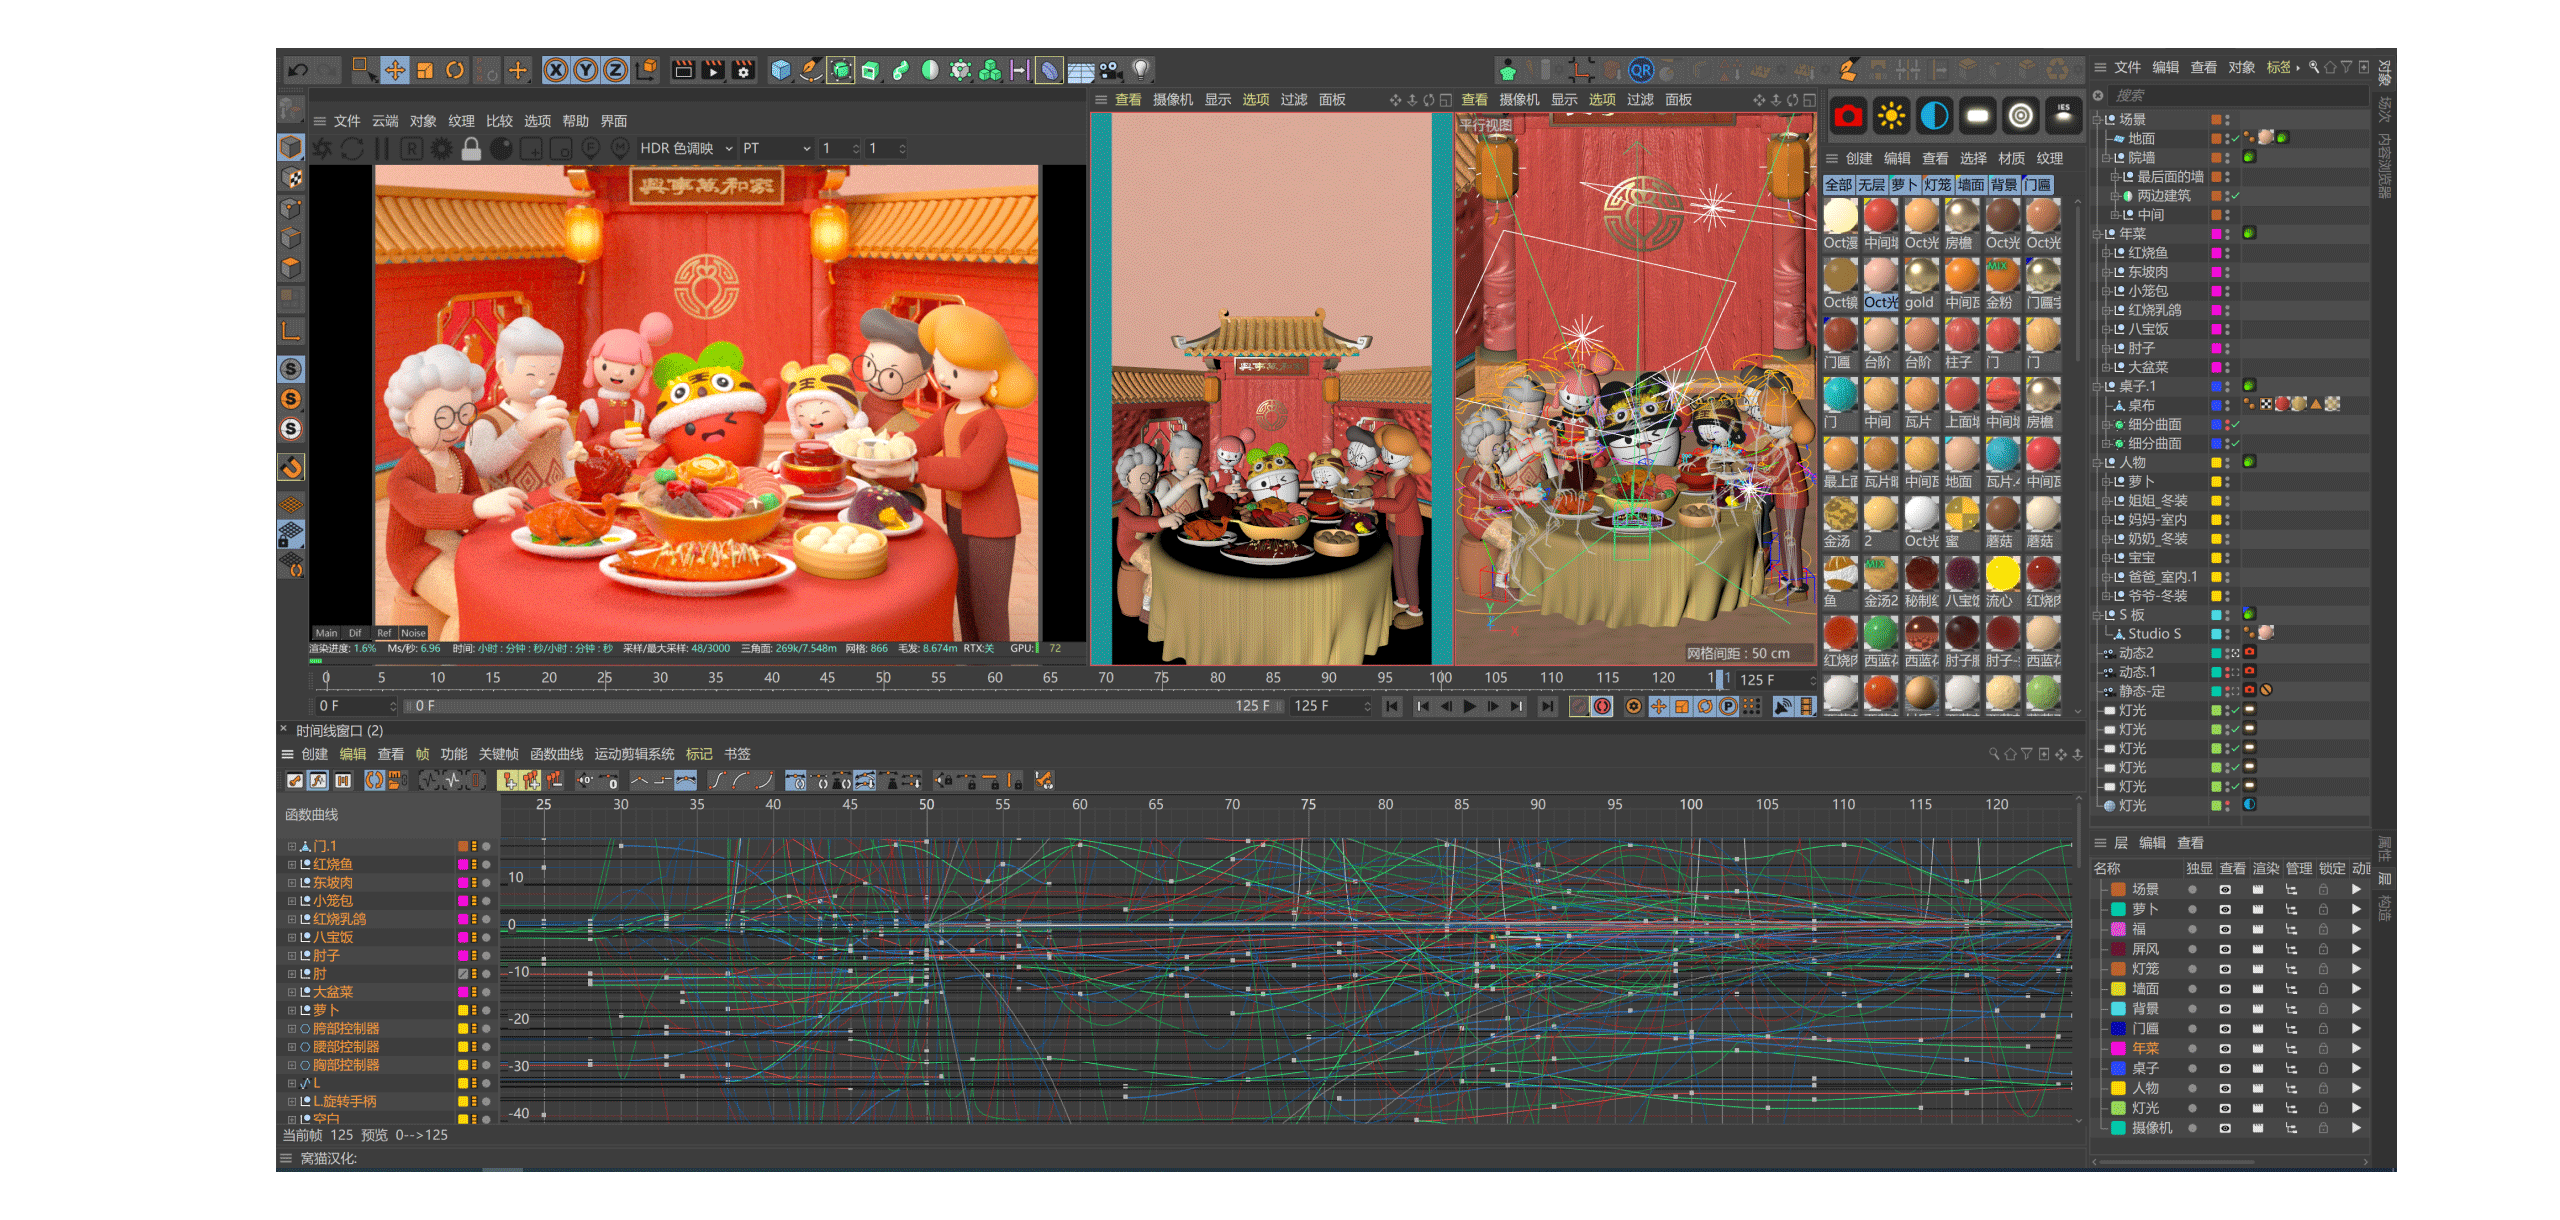Open the render settings clapperboard with gear
The height and width of the screenshot is (1220, 2560).
pos(743,70)
